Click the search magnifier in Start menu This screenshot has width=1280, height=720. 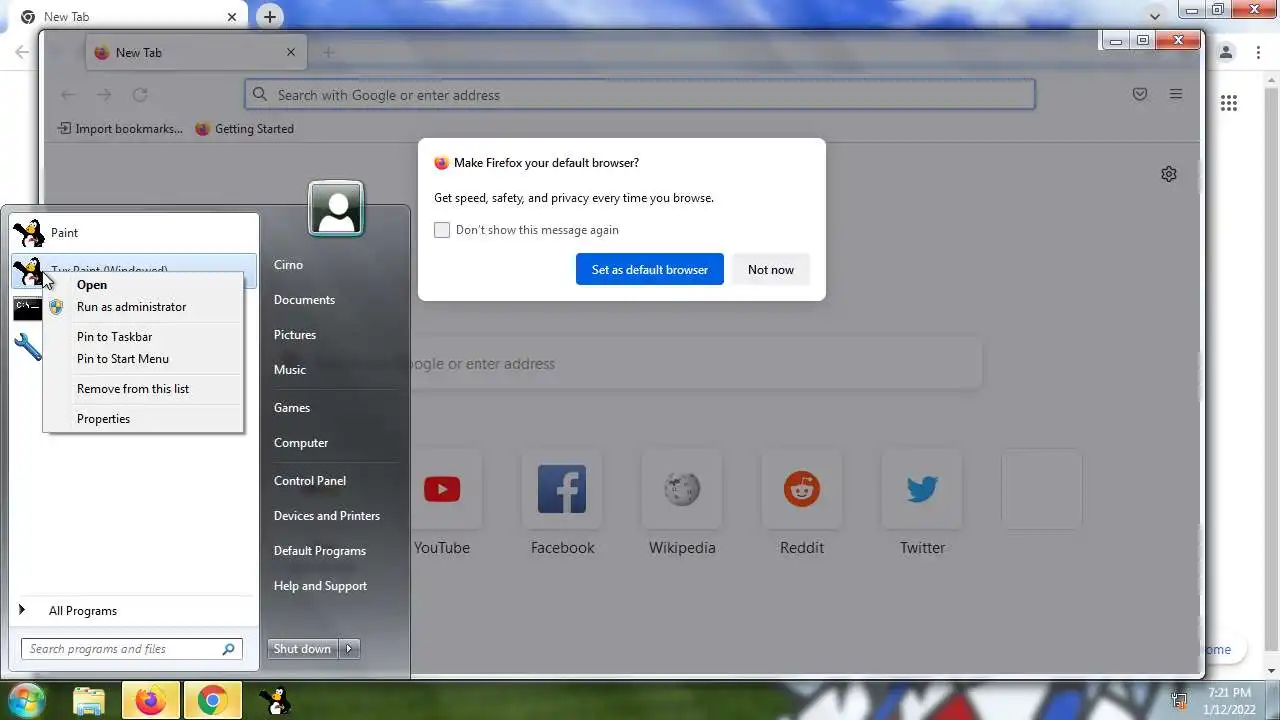click(228, 649)
